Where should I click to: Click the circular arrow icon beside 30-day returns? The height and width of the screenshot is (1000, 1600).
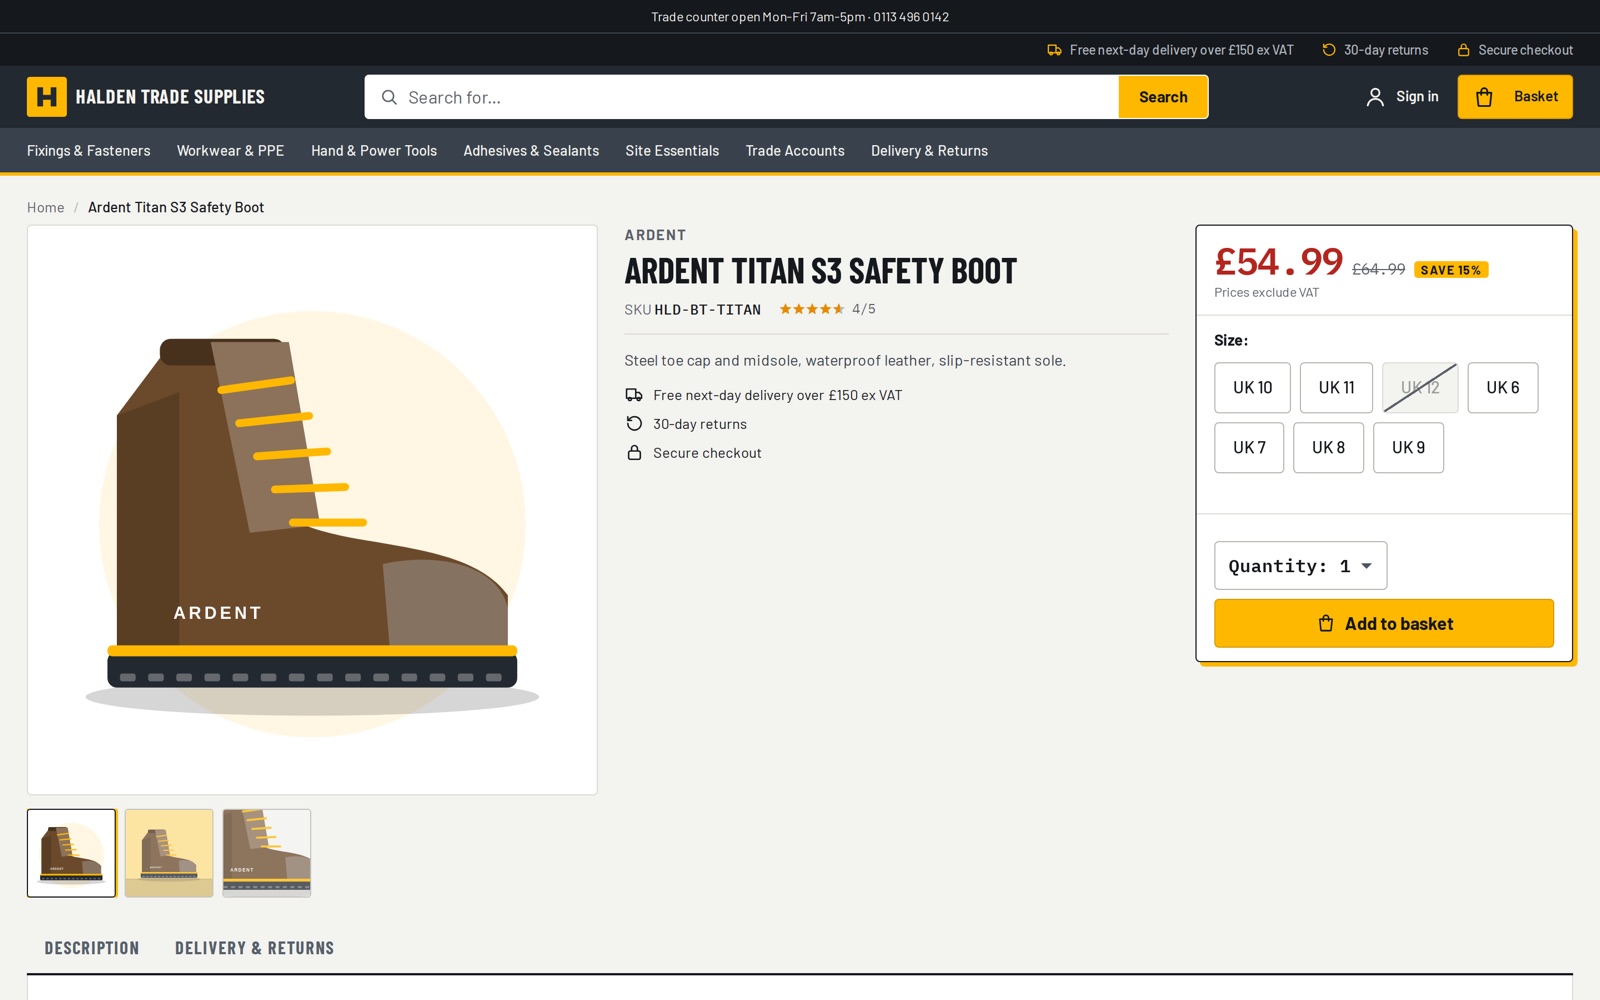point(634,424)
